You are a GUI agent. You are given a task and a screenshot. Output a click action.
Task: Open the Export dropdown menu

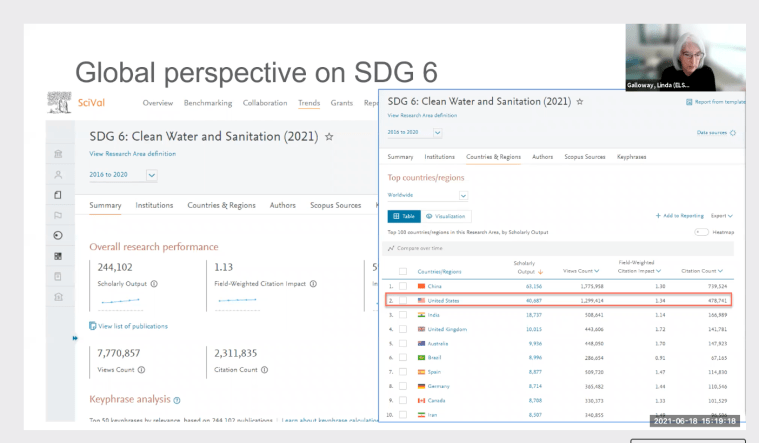722,216
